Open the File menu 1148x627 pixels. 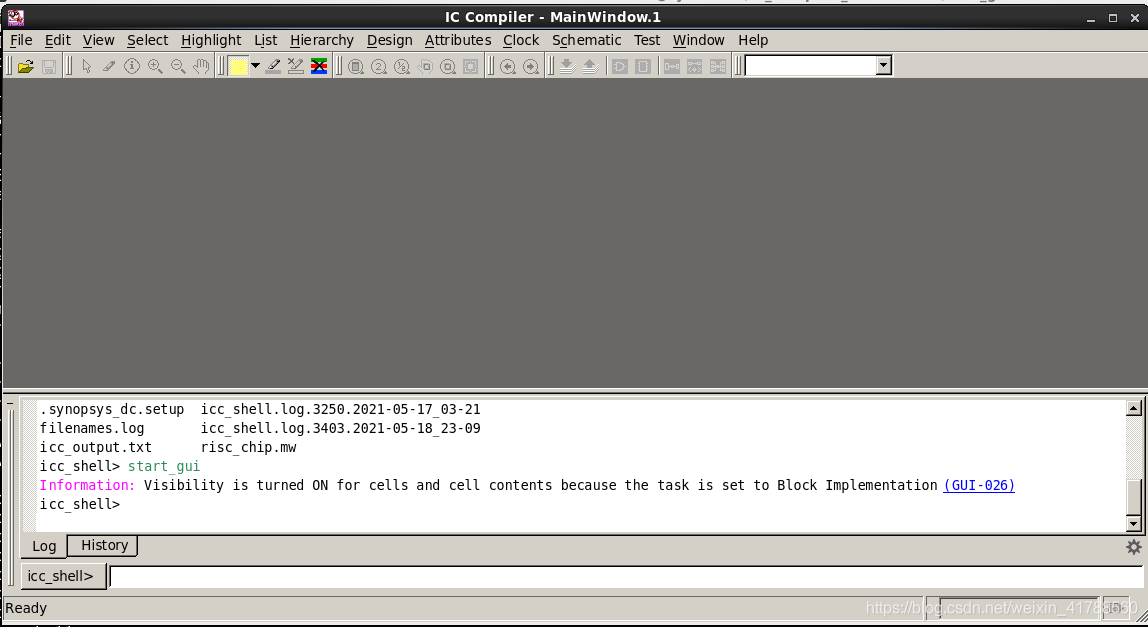click(21, 40)
